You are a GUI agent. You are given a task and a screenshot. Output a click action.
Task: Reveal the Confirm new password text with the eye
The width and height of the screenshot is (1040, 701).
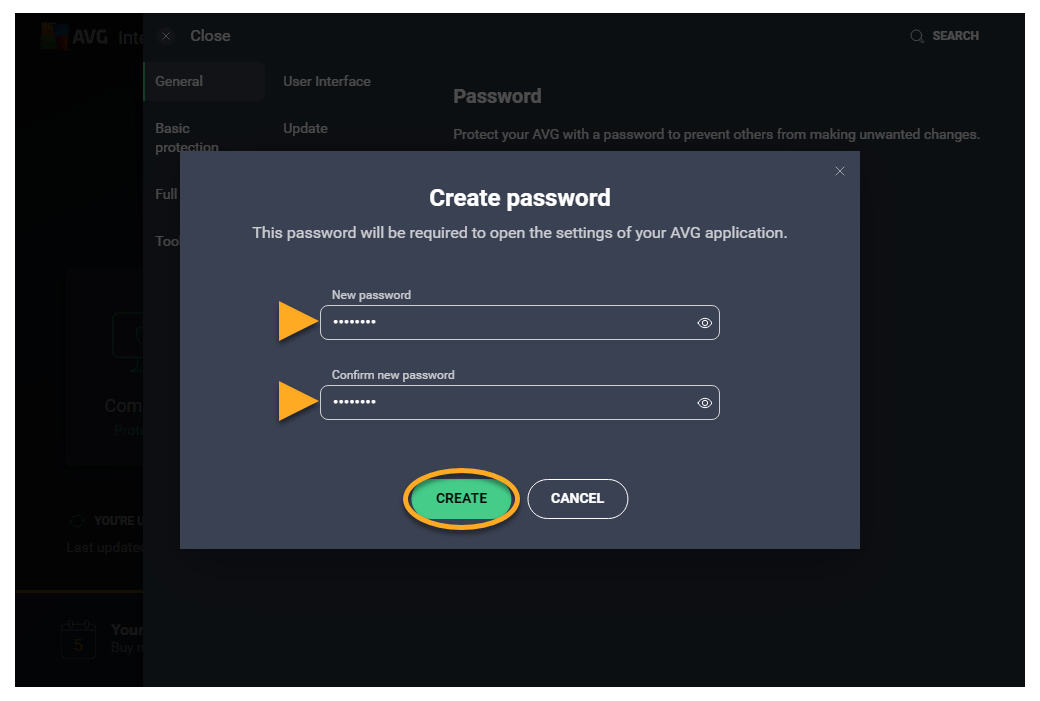(704, 403)
